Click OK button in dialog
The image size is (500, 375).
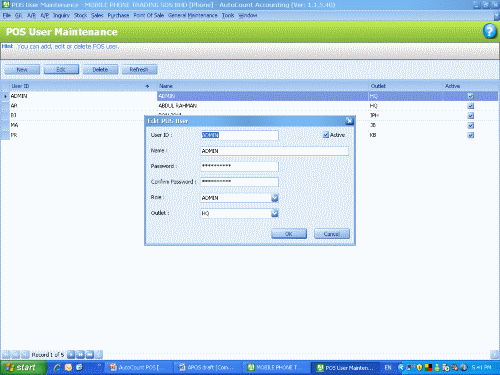[289, 234]
